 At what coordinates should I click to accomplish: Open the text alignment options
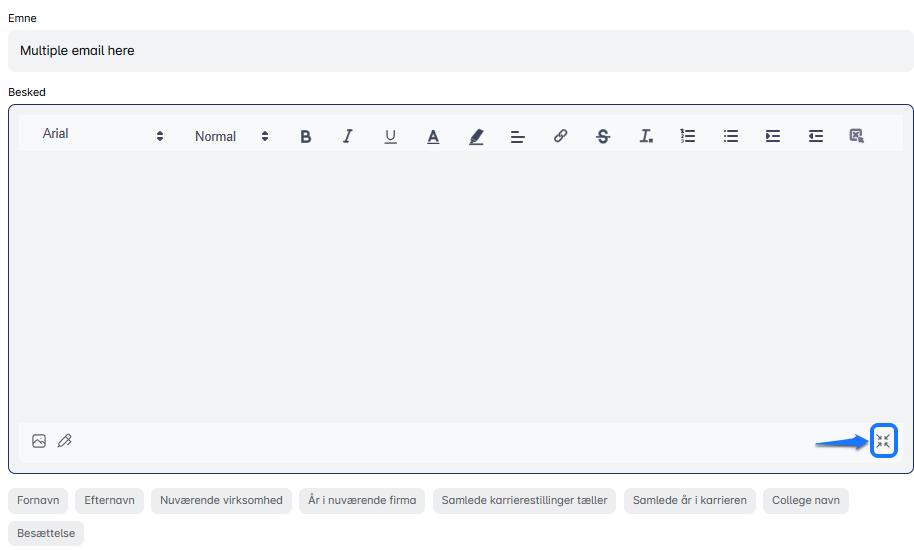(x=518, y=136)
